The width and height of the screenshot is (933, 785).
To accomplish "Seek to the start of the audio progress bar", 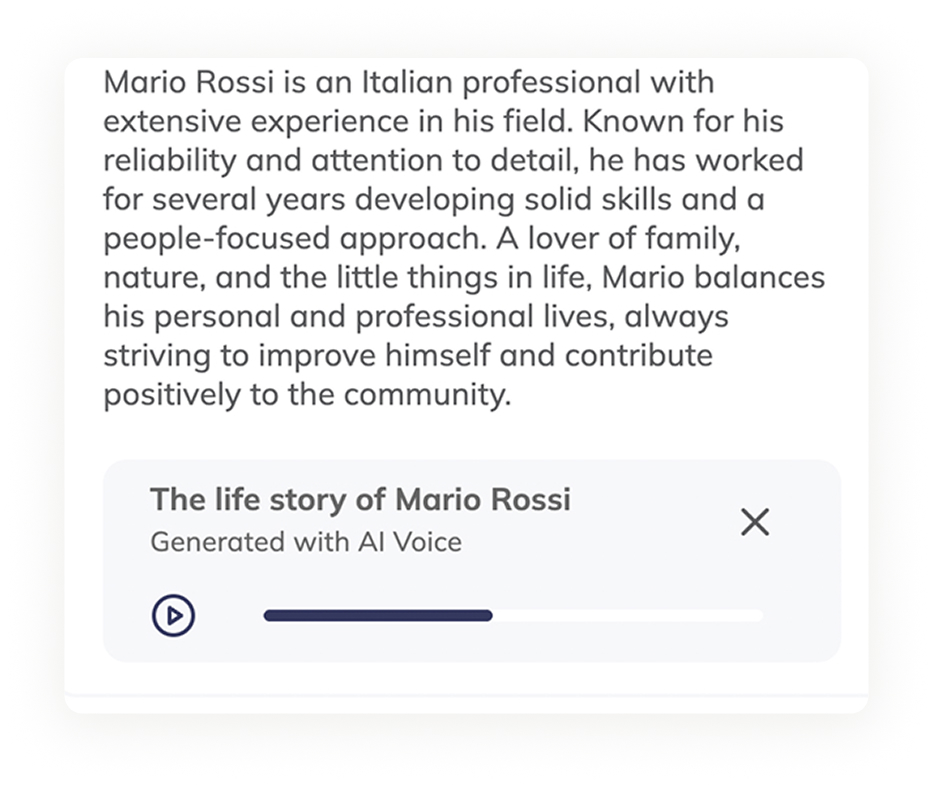I will [267, 616].
